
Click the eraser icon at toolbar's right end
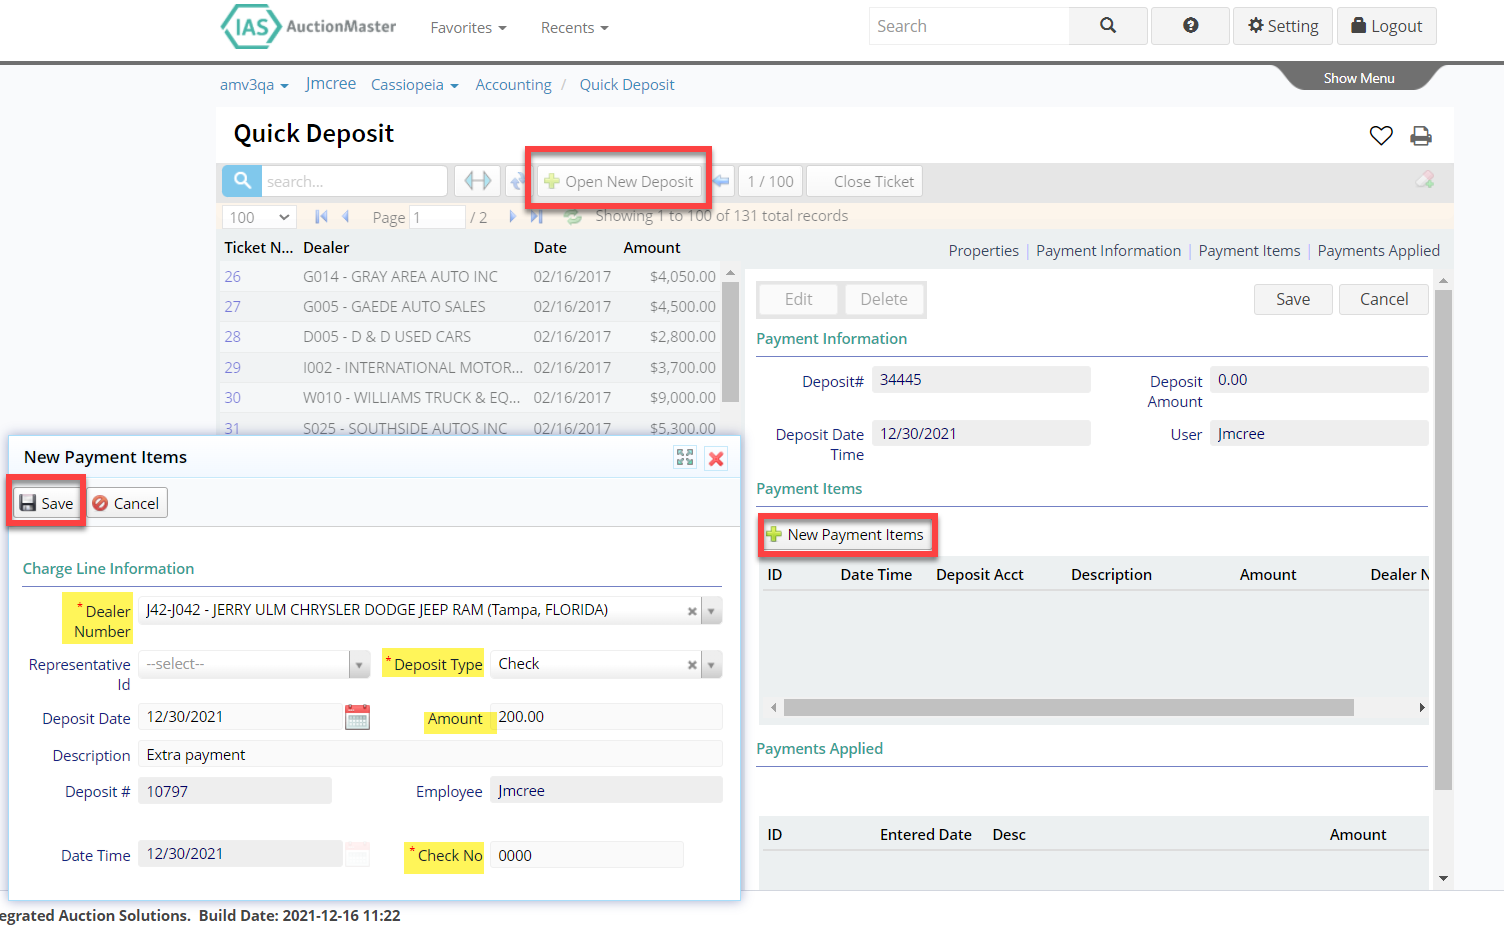[1425, 180]
